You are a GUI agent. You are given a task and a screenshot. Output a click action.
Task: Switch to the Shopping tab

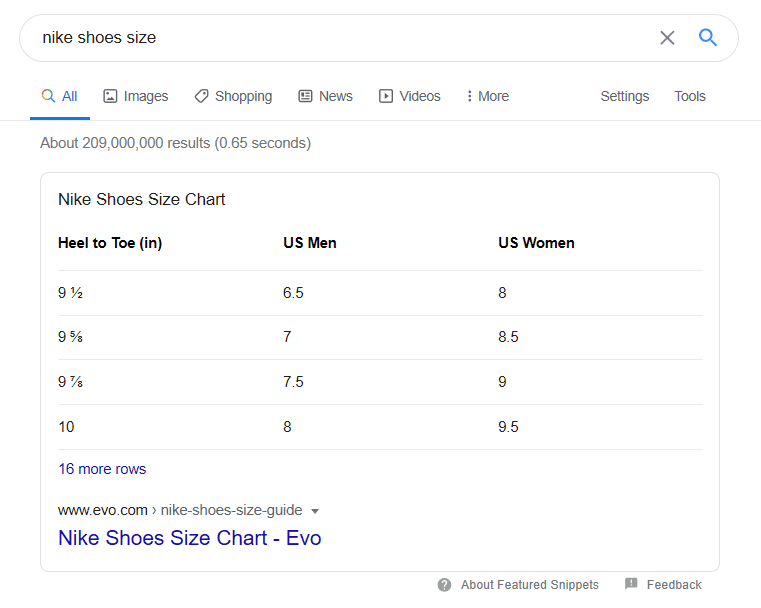(x=233, y=96)
